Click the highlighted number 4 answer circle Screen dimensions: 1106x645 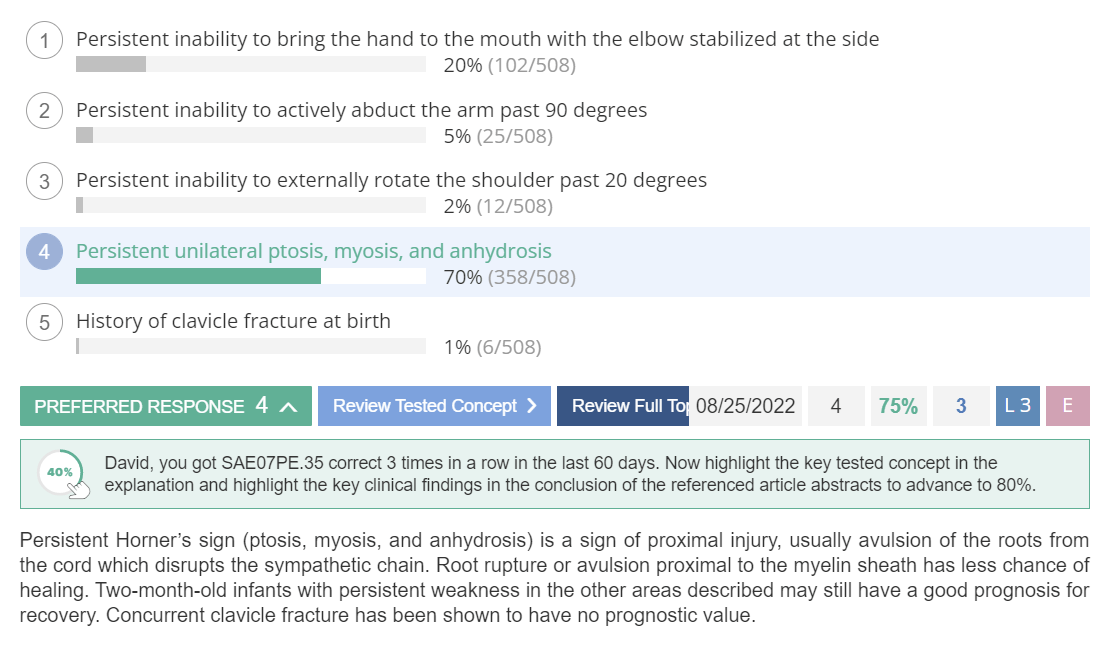44,252
